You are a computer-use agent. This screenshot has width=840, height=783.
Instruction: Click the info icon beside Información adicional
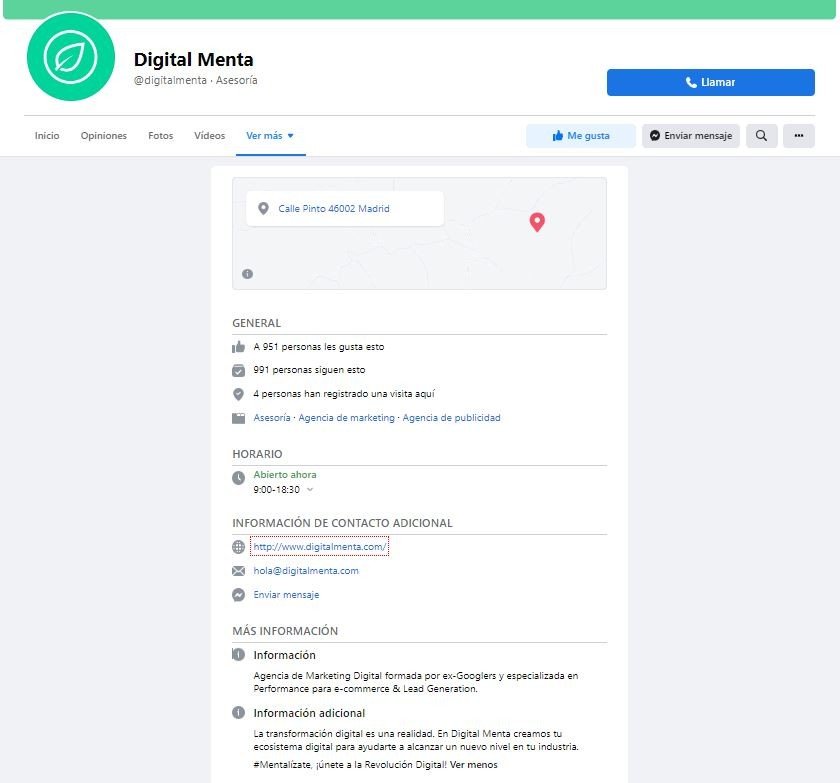coord(238,713)
